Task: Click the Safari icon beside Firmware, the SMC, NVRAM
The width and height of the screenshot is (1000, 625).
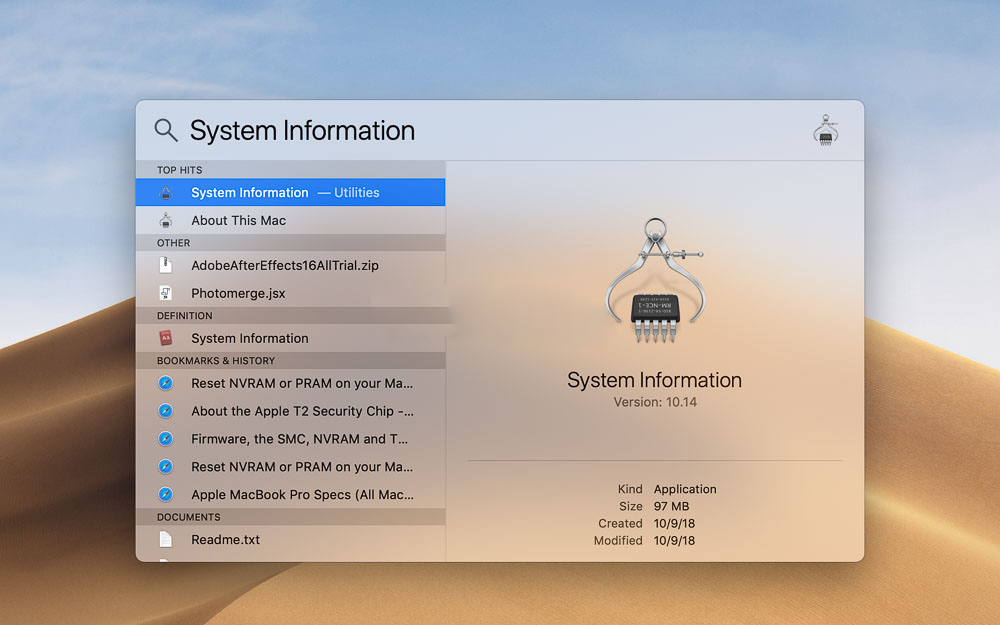Action: (x=166, y=439)
